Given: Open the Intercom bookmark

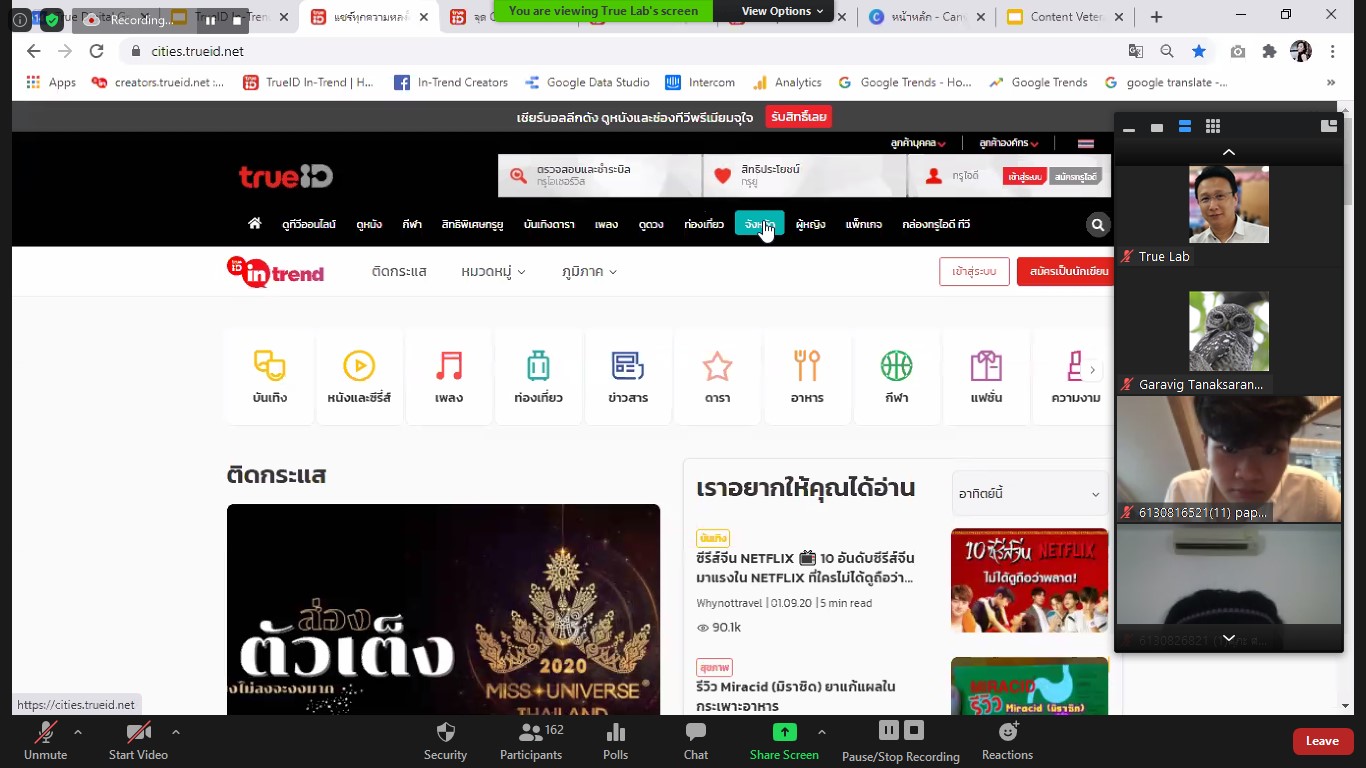Looking at the screenshot, I should 701,82.
